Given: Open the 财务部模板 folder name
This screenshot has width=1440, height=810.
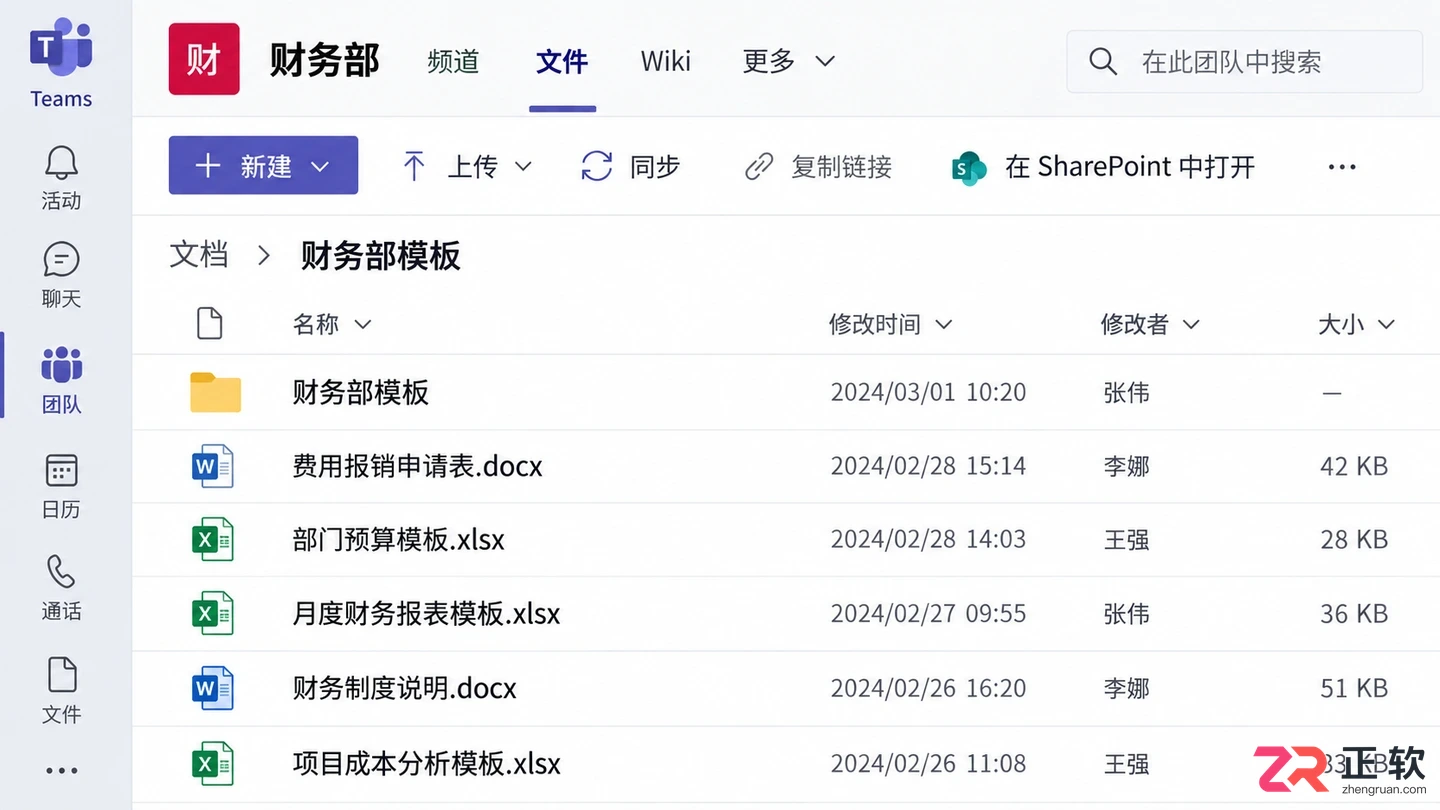Looking at the screenshot, I should click(360, 392).
